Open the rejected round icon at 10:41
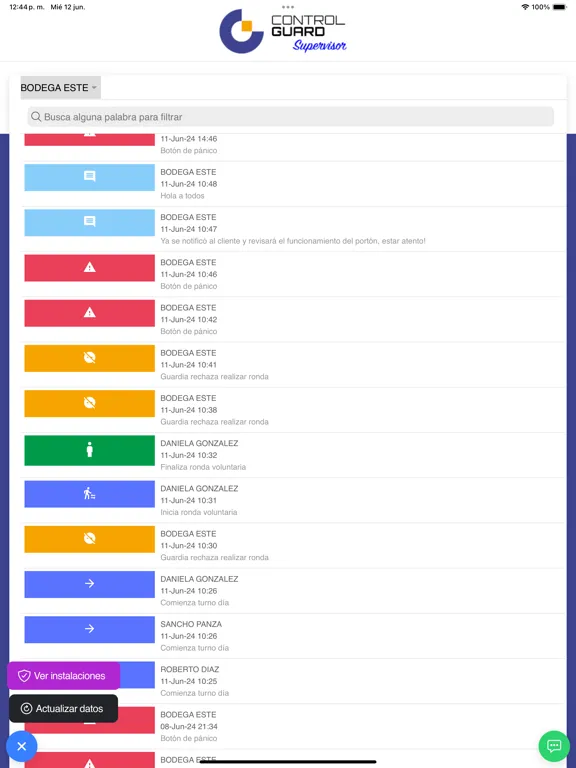576x768 pixels. [90, 358]
